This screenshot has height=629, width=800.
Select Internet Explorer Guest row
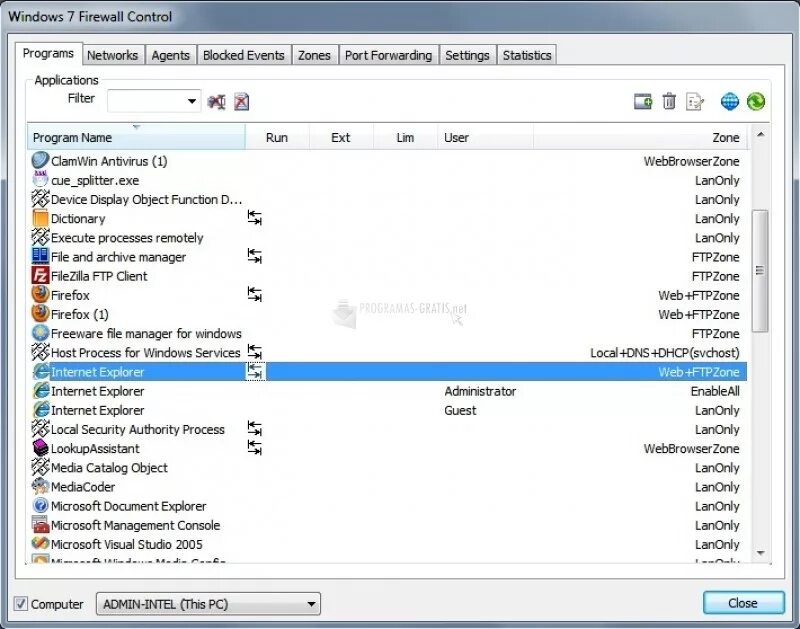point(387,410)
